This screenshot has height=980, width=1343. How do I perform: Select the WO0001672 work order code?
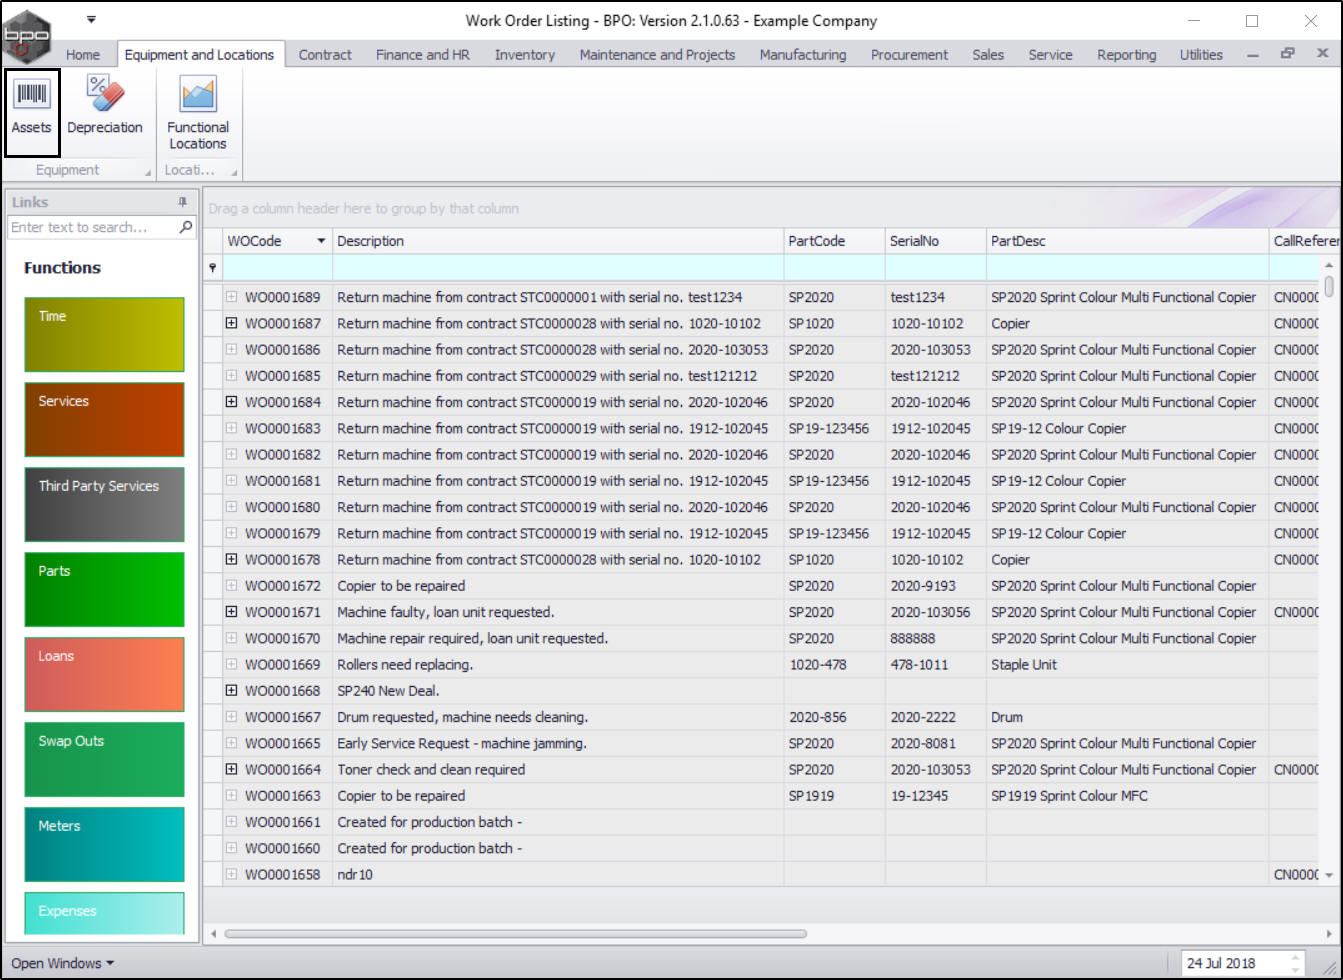pos(283,586)
